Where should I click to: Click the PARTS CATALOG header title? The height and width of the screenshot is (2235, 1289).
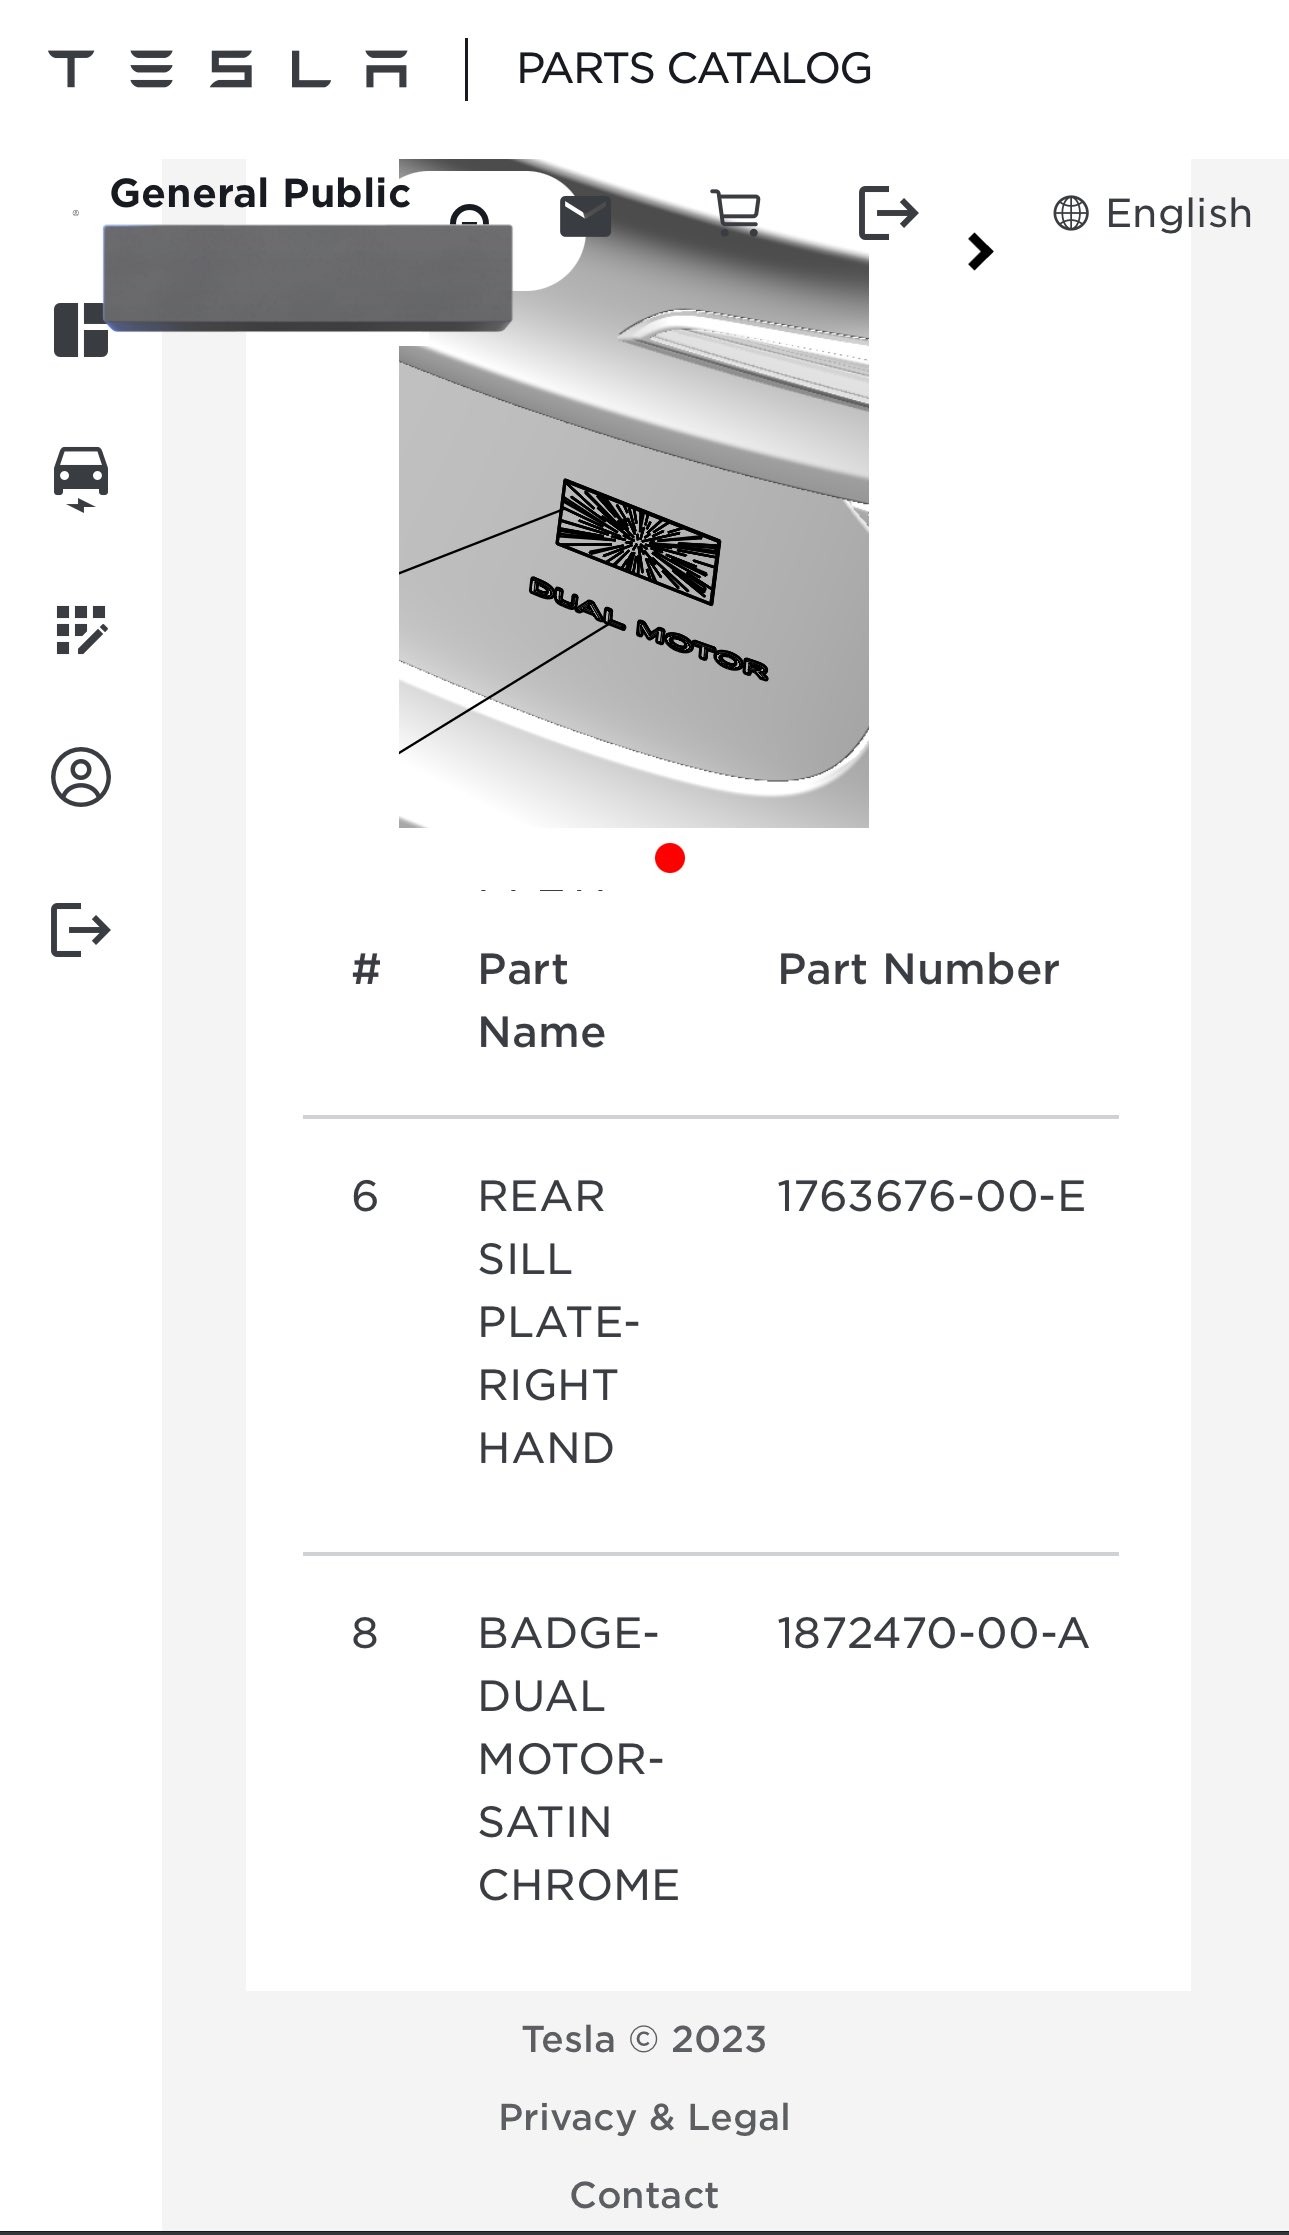click(x=694, y=69)
